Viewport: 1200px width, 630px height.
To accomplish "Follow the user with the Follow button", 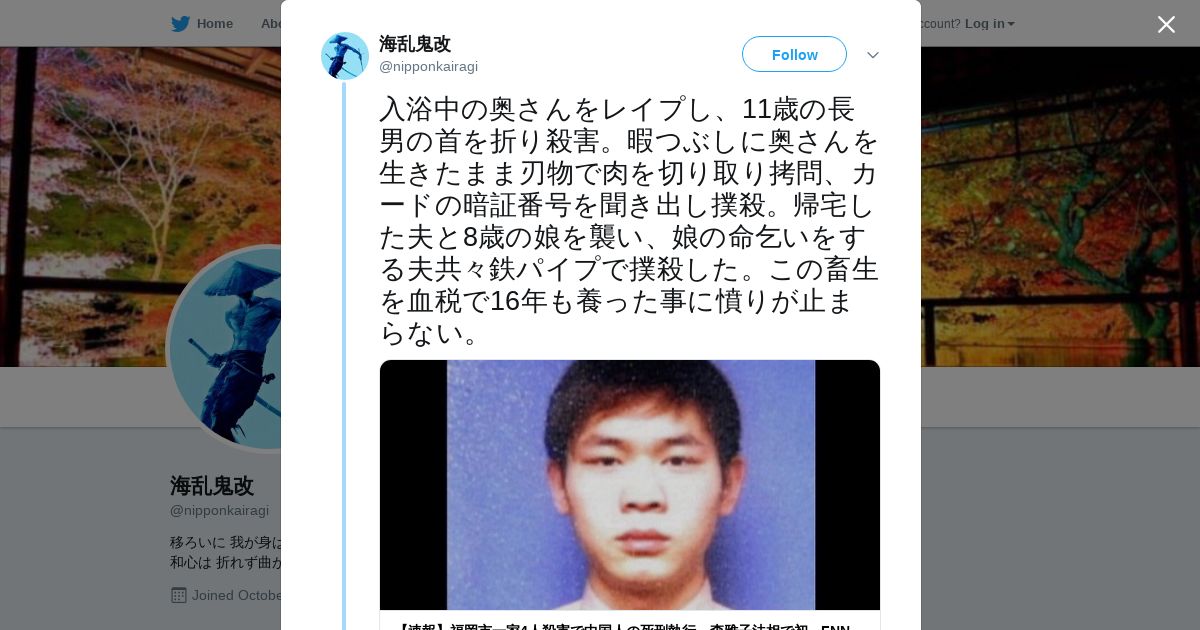I will pos(794,54).
